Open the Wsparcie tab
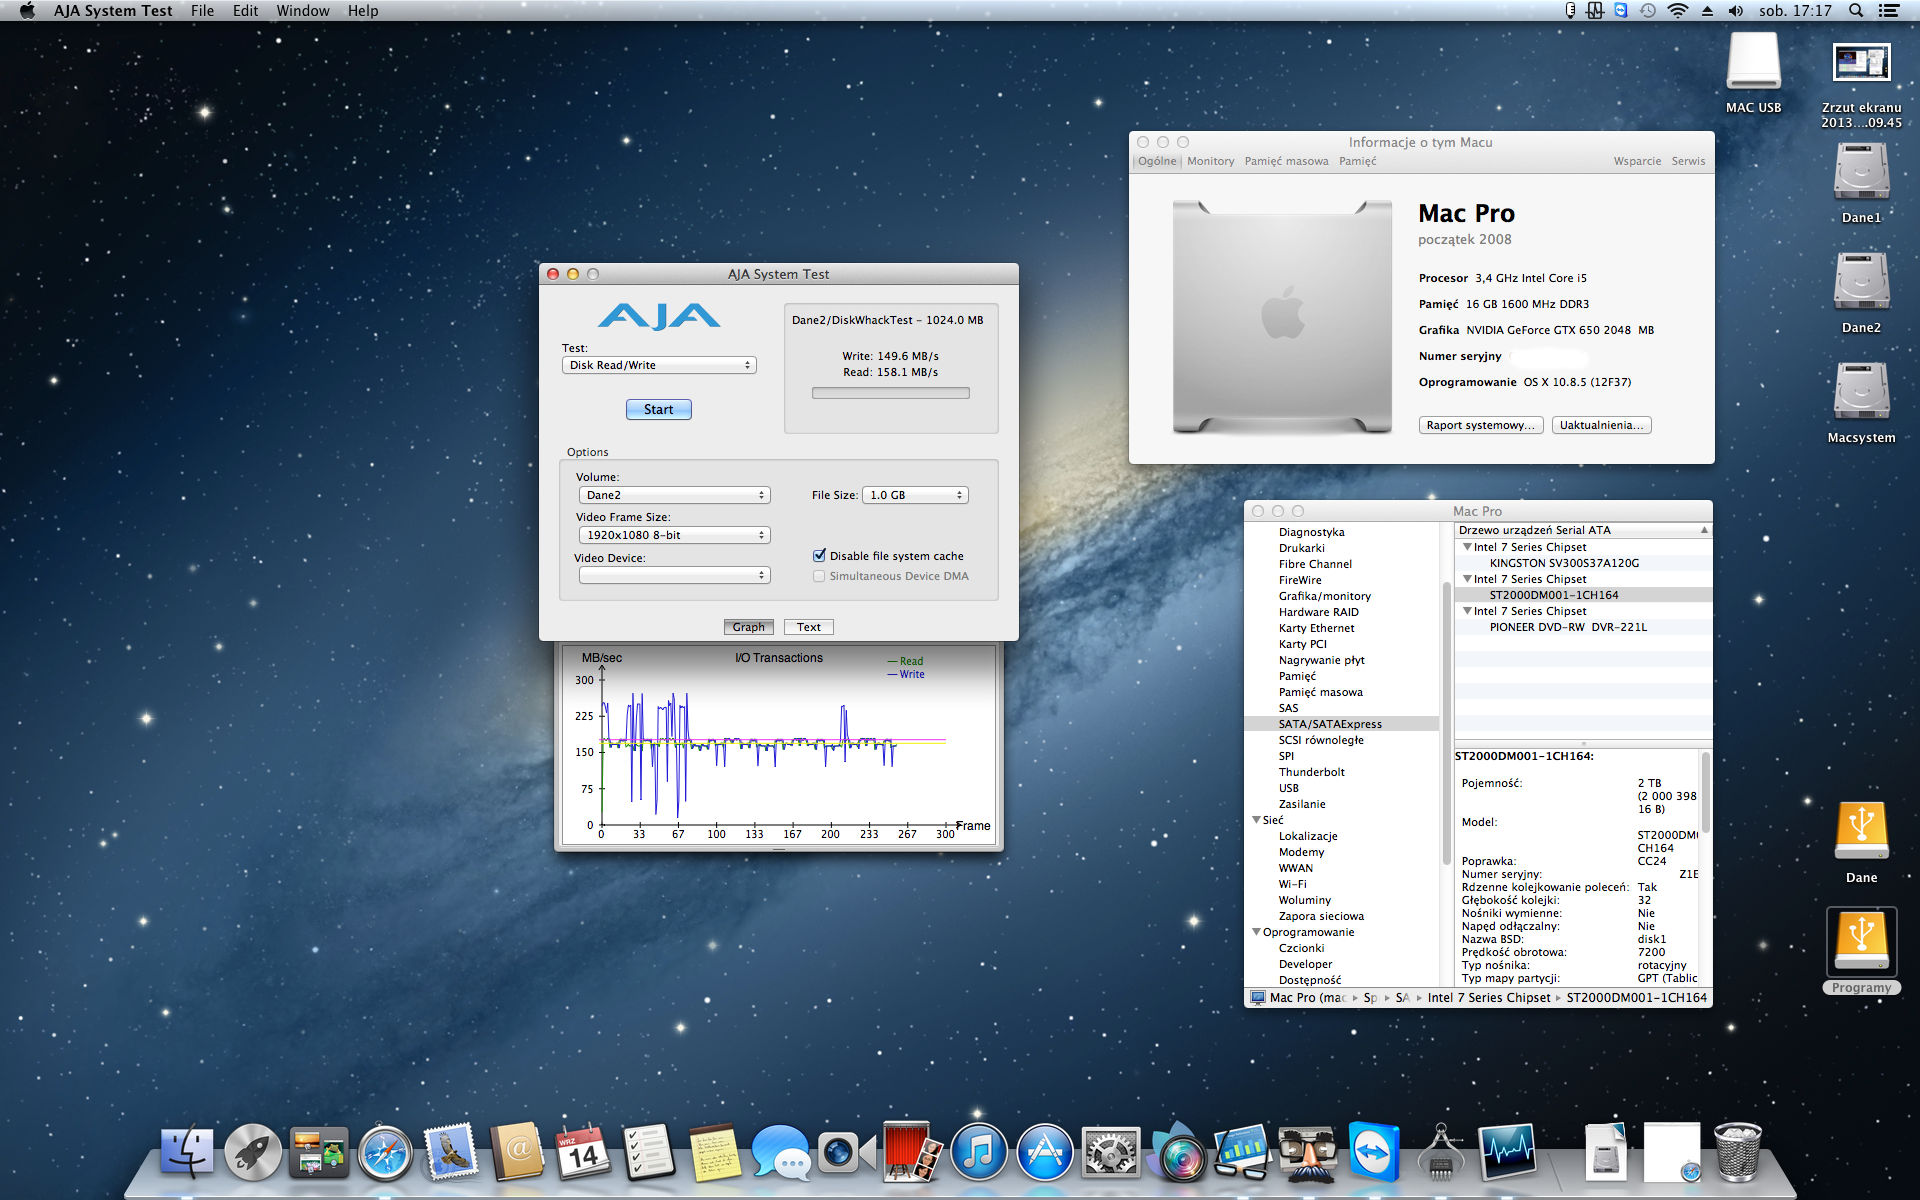Screen dimensions: 1920x1200 [1637, 161]
